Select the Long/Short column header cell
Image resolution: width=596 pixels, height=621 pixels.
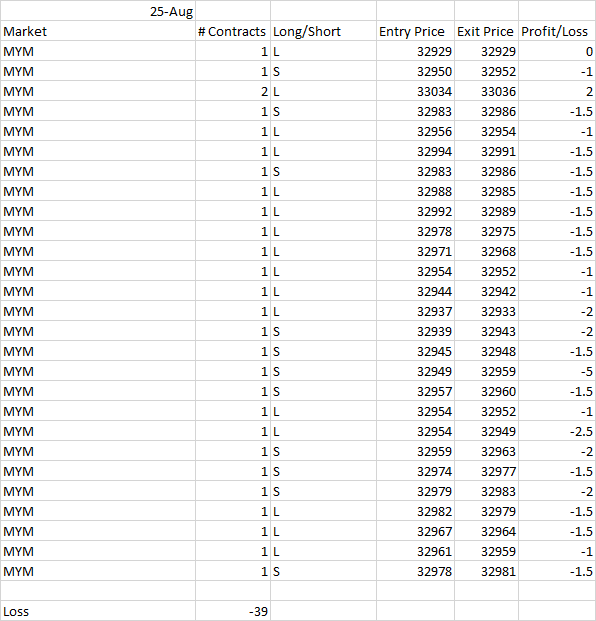pos(323,31)
